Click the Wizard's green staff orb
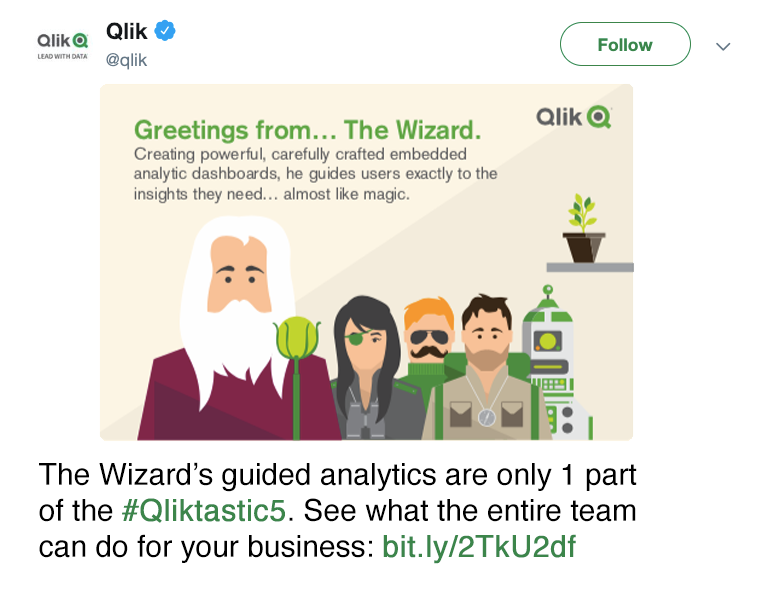 click(x=297, y=337)
